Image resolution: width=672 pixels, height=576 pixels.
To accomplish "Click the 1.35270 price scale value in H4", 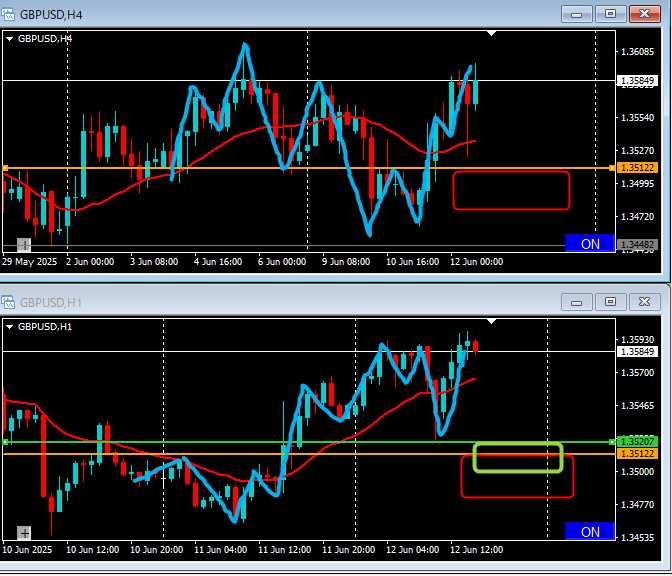I will 638,151.
